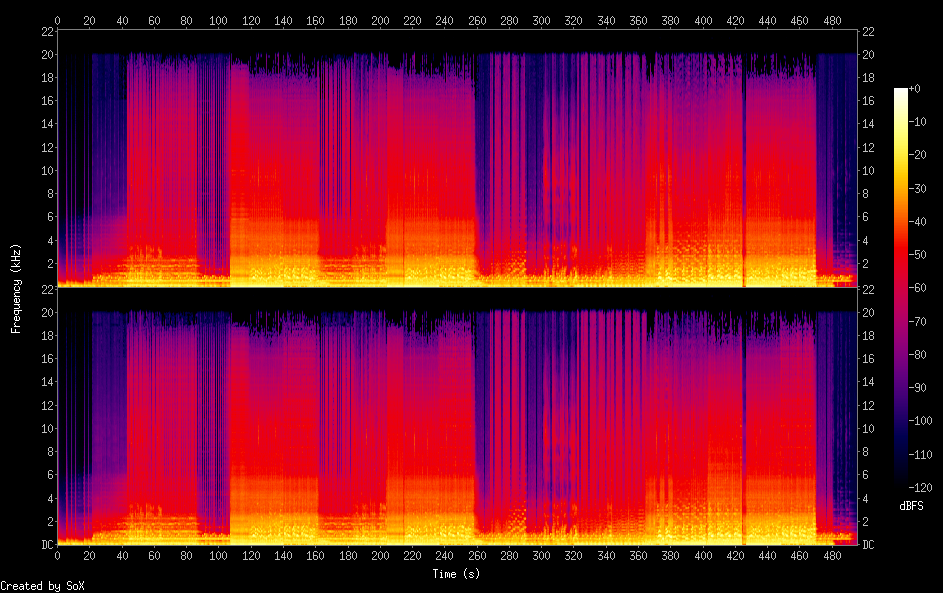Click inside the lower channel spectrogram plot
The height and width of the screenshot is (593, 943).
point(457,417)
